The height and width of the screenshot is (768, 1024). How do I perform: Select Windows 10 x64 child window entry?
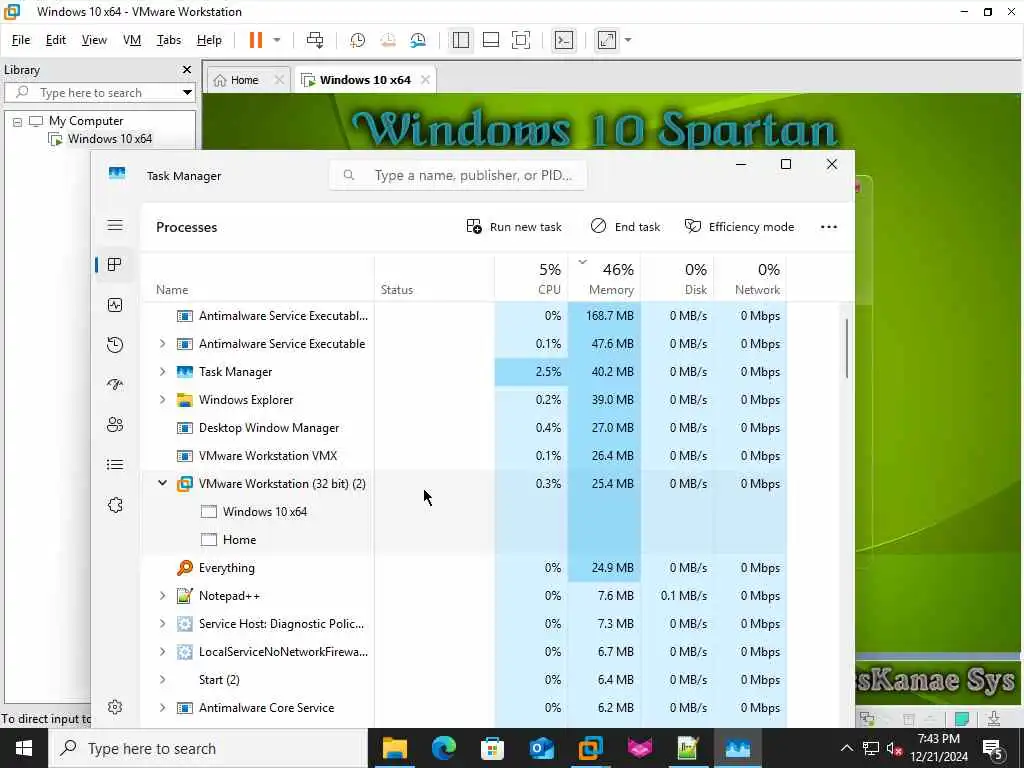264,511
